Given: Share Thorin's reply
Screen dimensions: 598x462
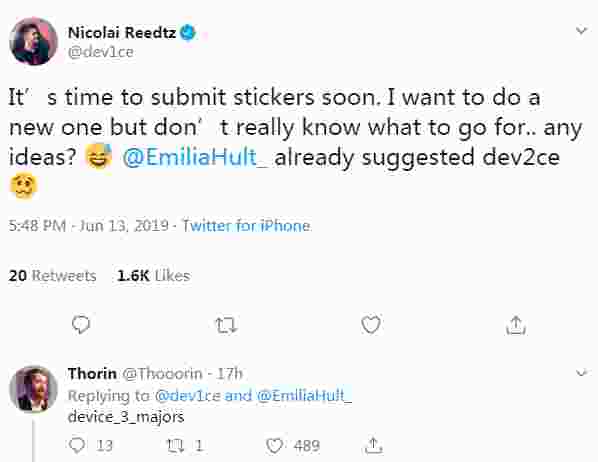Looking at the screenshot, I should pyautogui.click(x=373, y=445).
